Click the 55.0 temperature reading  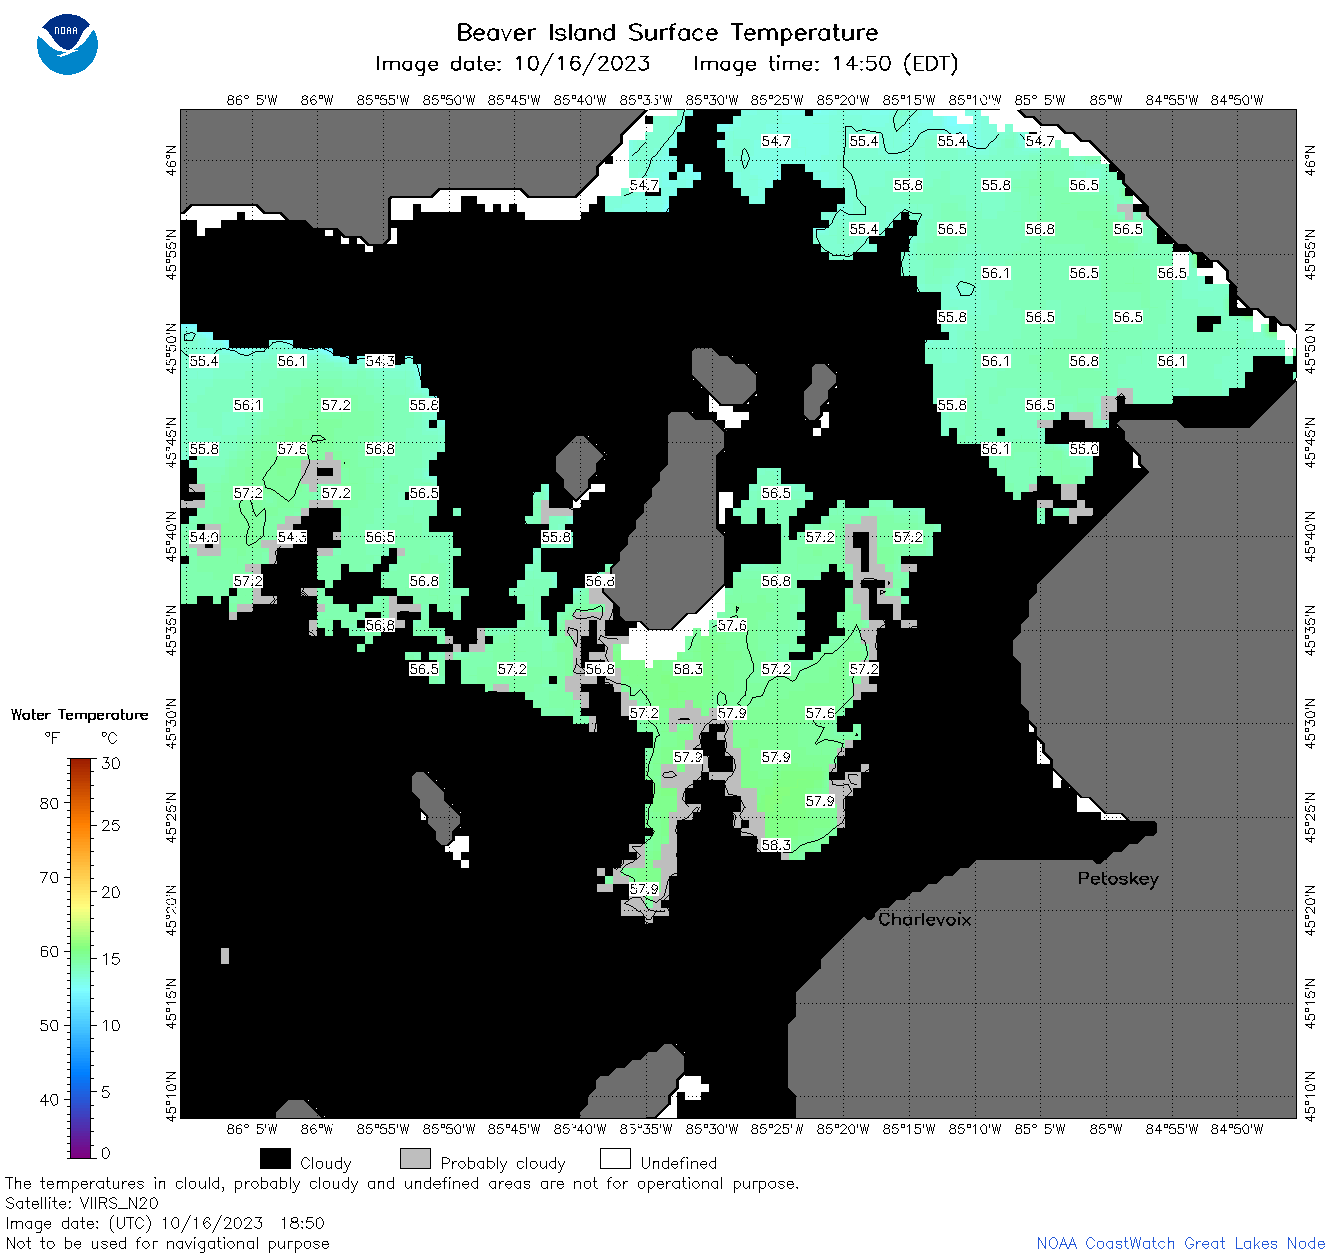pos(1084,449)
